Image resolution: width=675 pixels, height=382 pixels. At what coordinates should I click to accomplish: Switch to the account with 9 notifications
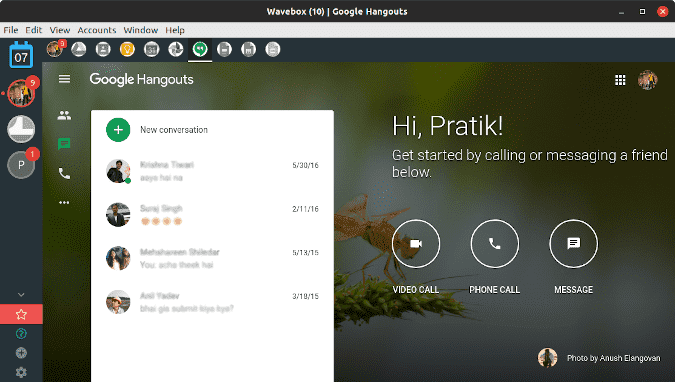click(21, 93)
